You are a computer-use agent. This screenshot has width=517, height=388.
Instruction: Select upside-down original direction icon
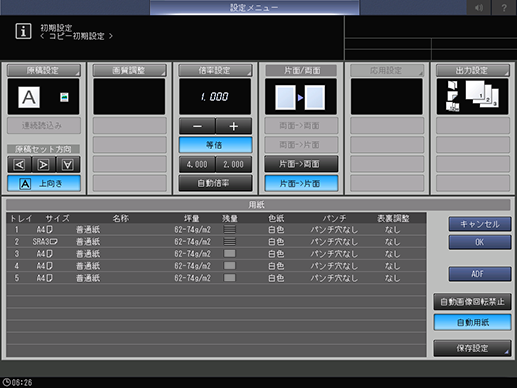pos(68,165)
